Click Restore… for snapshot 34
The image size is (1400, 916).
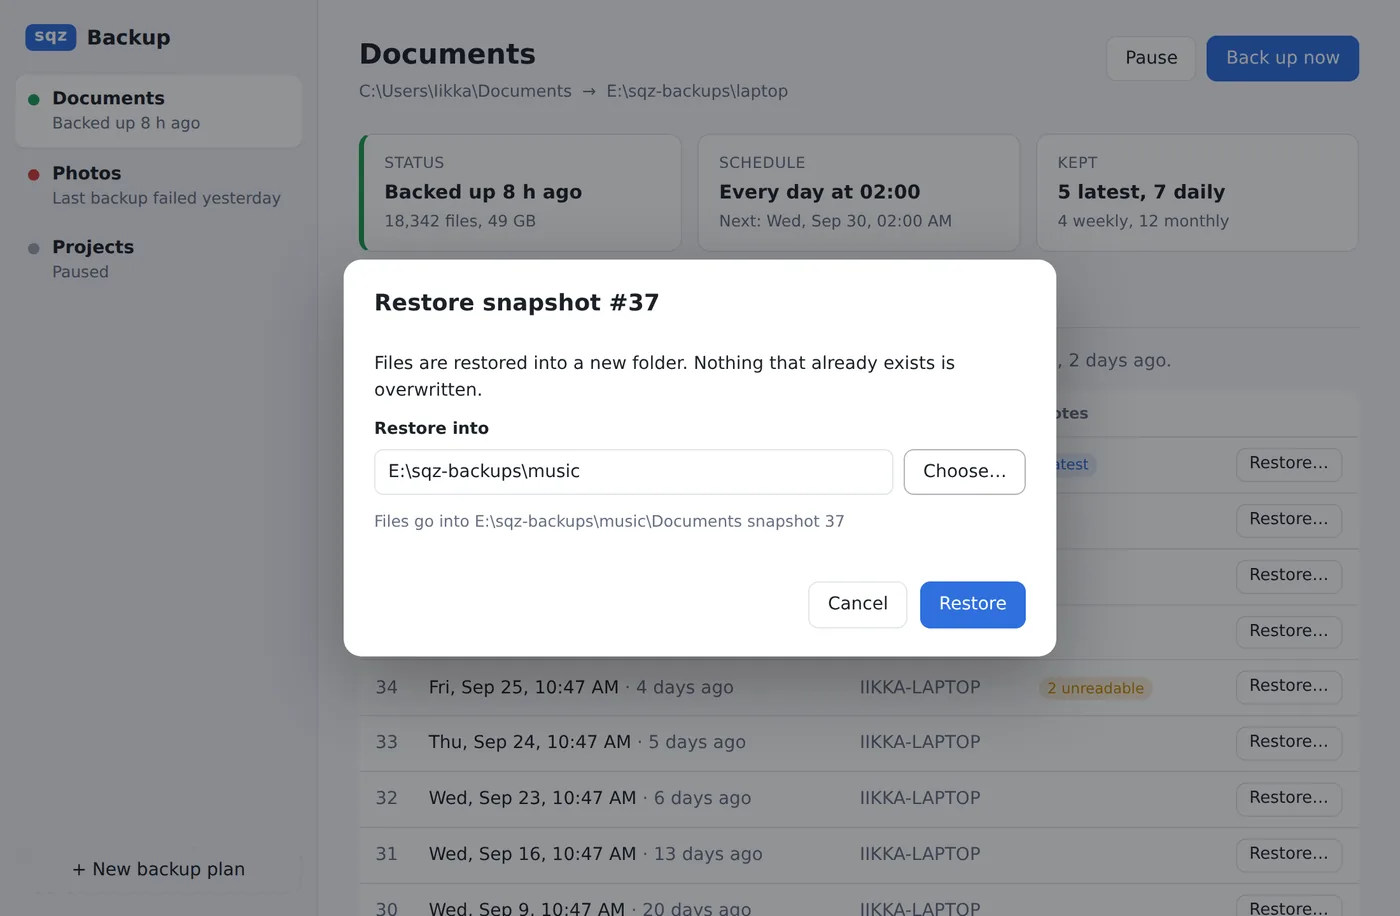click(x=1289, y=686)
